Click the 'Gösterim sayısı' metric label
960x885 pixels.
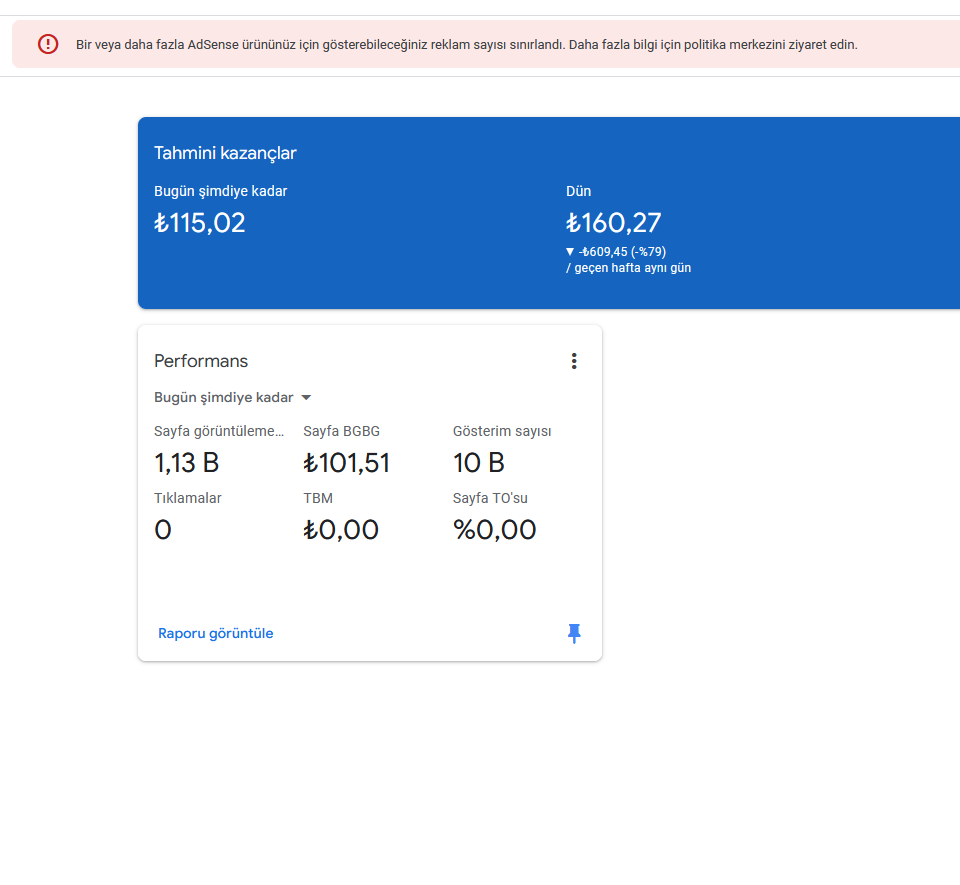click(502, 431)
